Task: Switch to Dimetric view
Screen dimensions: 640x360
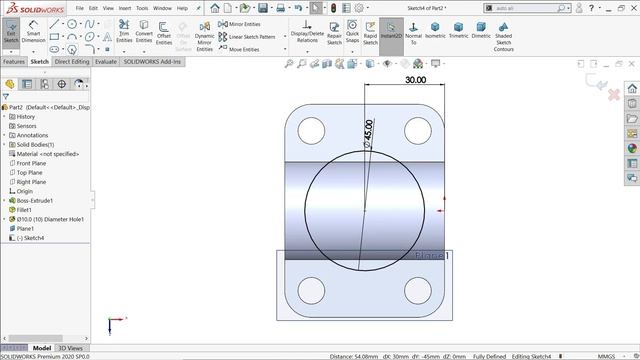Action: (x=481, y=31)
